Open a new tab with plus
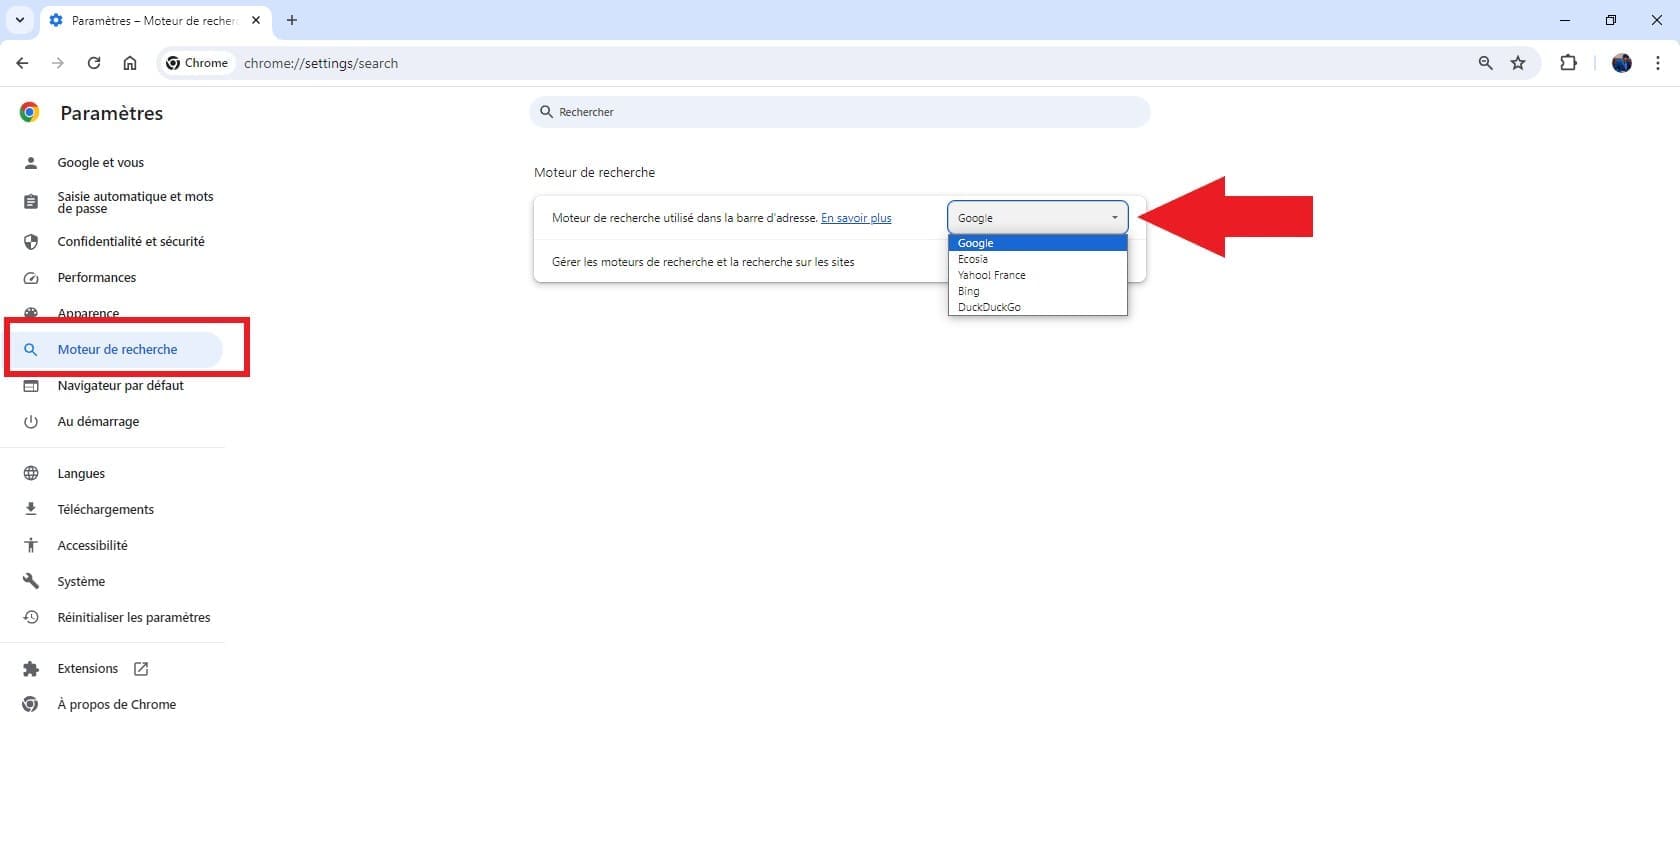The width and height of the screenshot is (1680, 862). click(292, 20)
